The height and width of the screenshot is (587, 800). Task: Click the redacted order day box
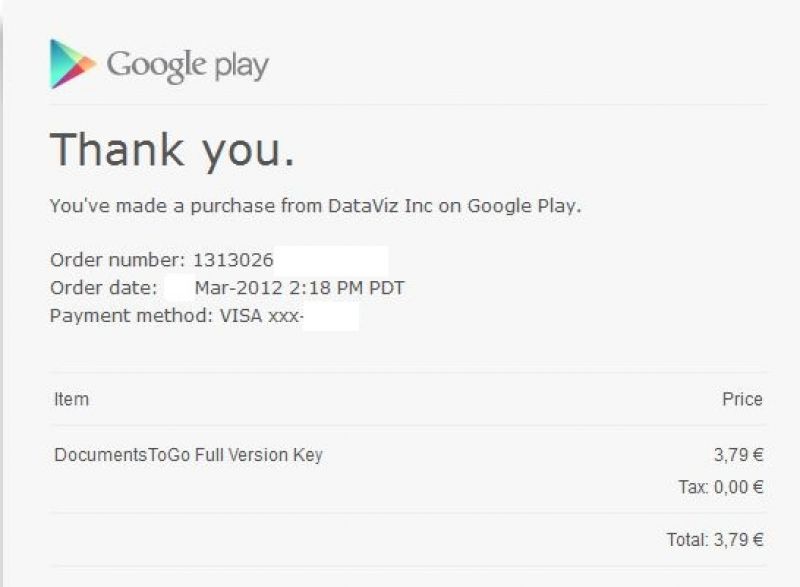pyautogui.click(x=179, y=288)
